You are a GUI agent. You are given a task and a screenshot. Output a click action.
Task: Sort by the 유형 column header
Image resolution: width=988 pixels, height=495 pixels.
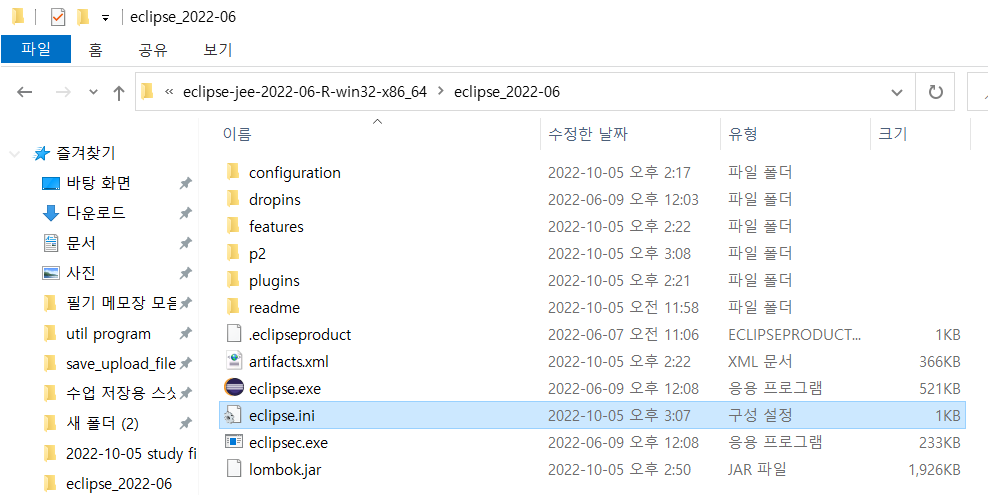pyautogui.click(x=795, y=134)
